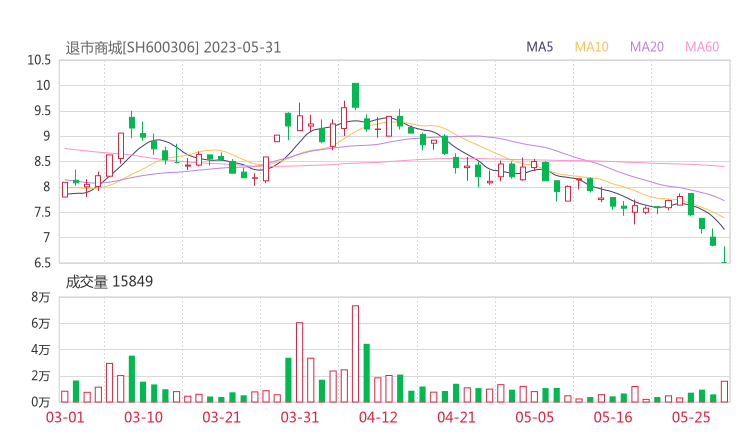
Task: Click the 03-21 date axis label
Action: [221, 417]
